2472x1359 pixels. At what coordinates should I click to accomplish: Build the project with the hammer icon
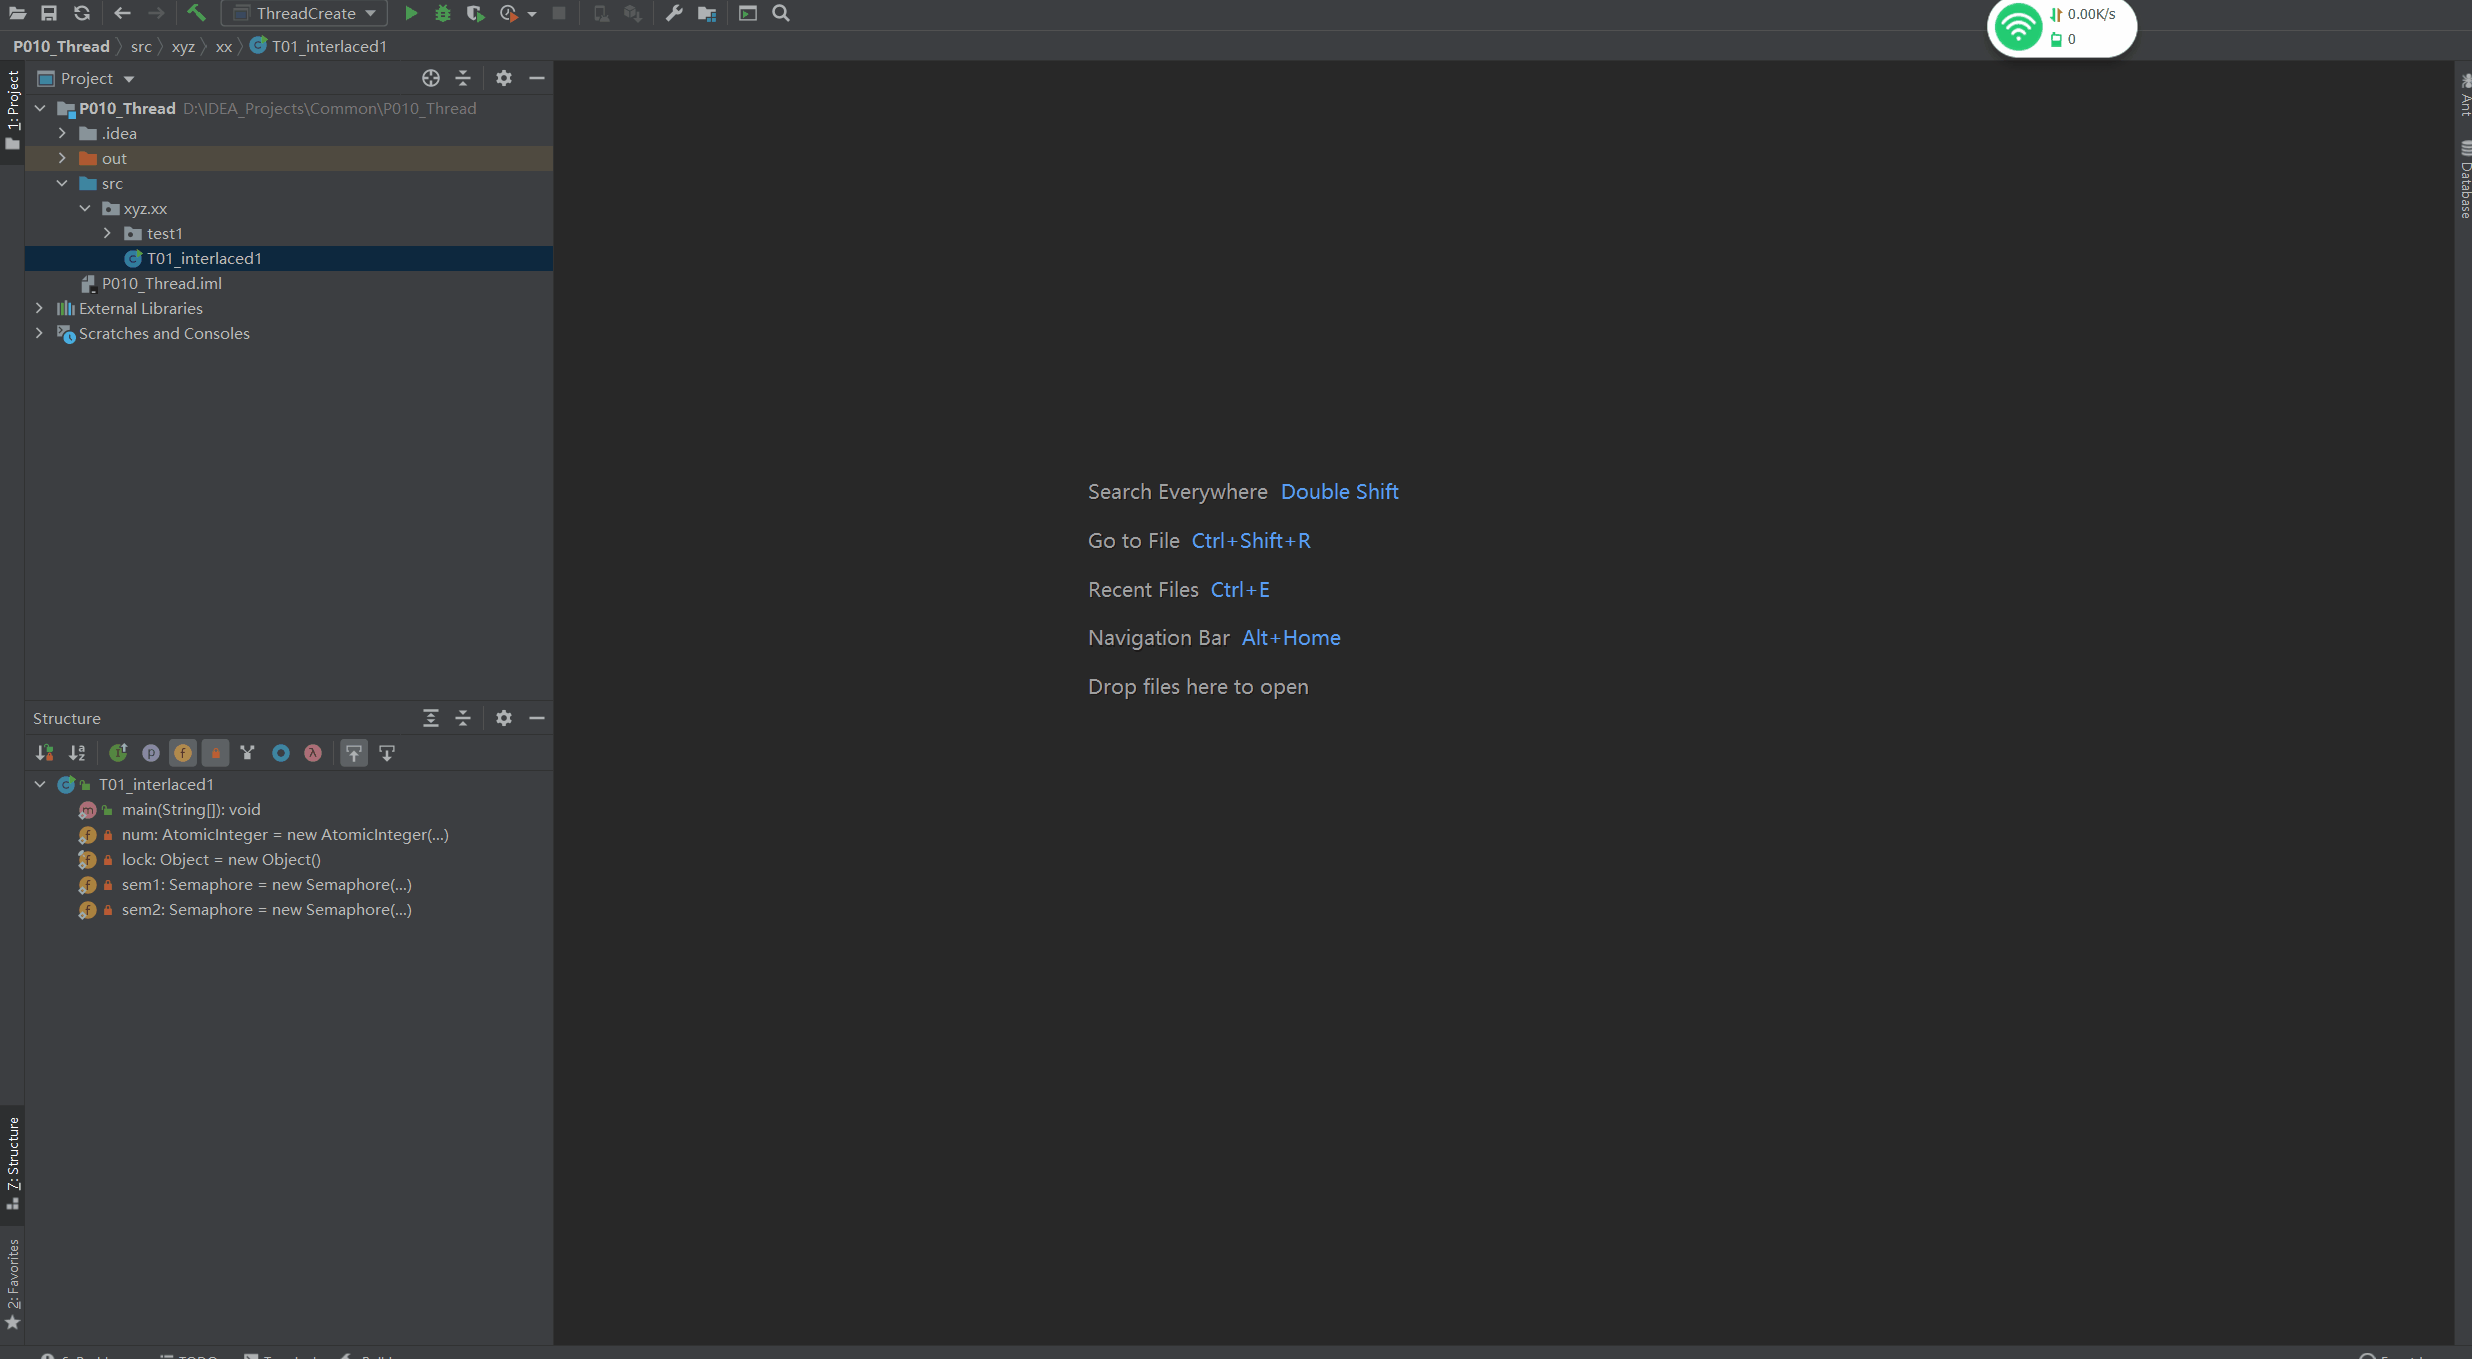click(196, 13)
